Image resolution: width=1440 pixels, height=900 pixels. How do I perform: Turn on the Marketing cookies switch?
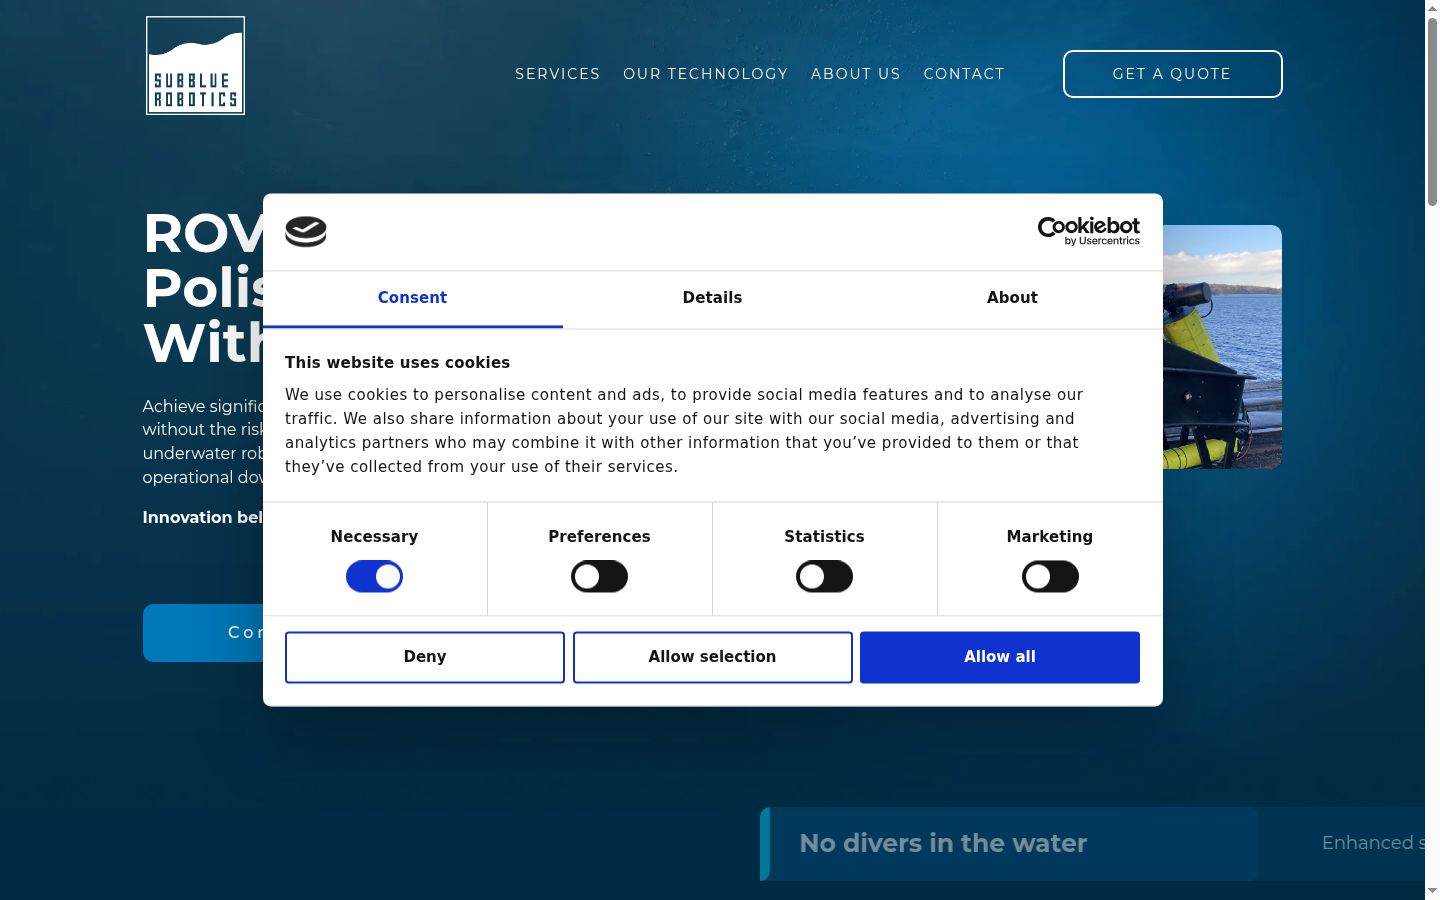(x=1050, y=576)
